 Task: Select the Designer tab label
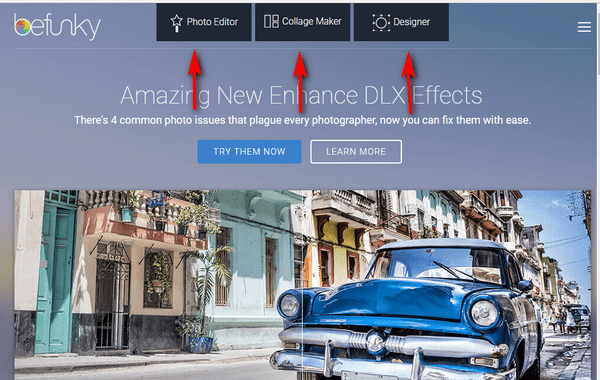click(412, 22)
